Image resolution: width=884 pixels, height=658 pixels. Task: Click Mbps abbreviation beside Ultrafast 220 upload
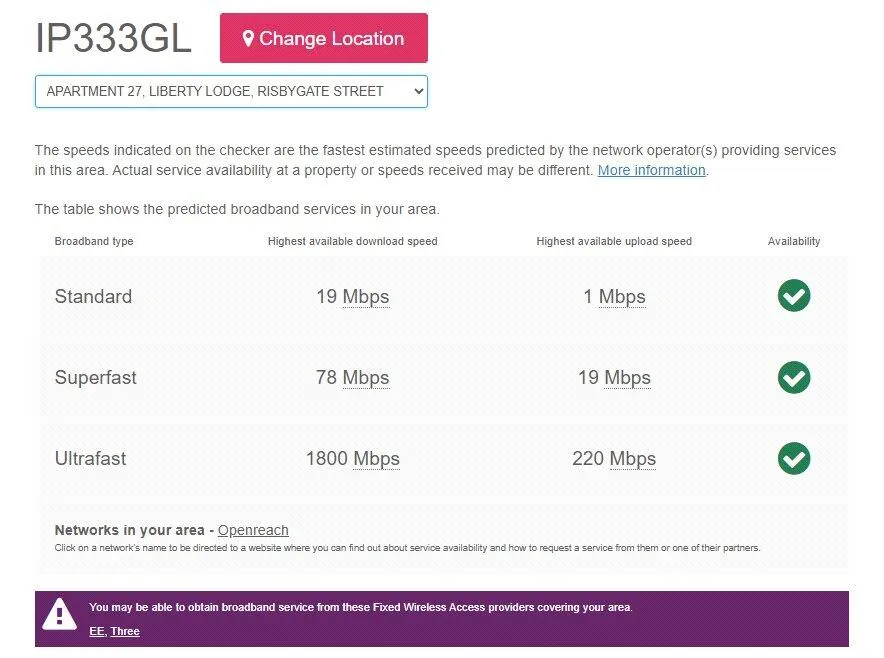point(633,459)
